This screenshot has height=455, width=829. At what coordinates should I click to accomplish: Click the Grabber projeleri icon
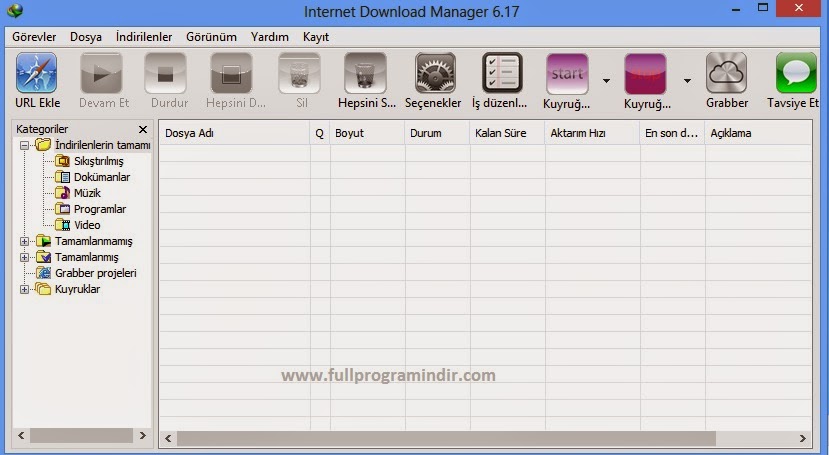43,273
